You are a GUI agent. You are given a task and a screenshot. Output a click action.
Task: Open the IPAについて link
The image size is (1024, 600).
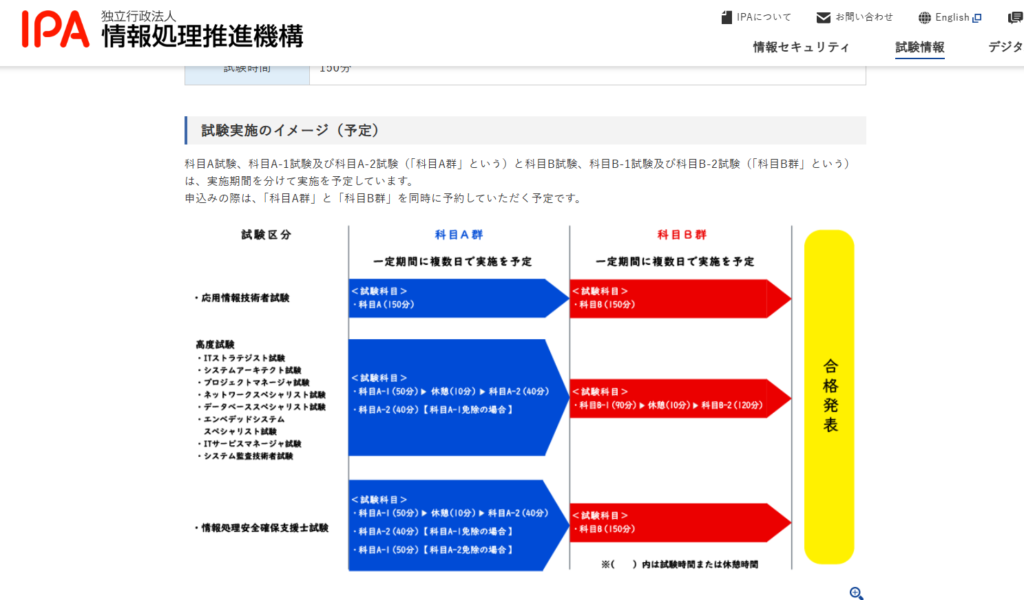tap(763, 17)
